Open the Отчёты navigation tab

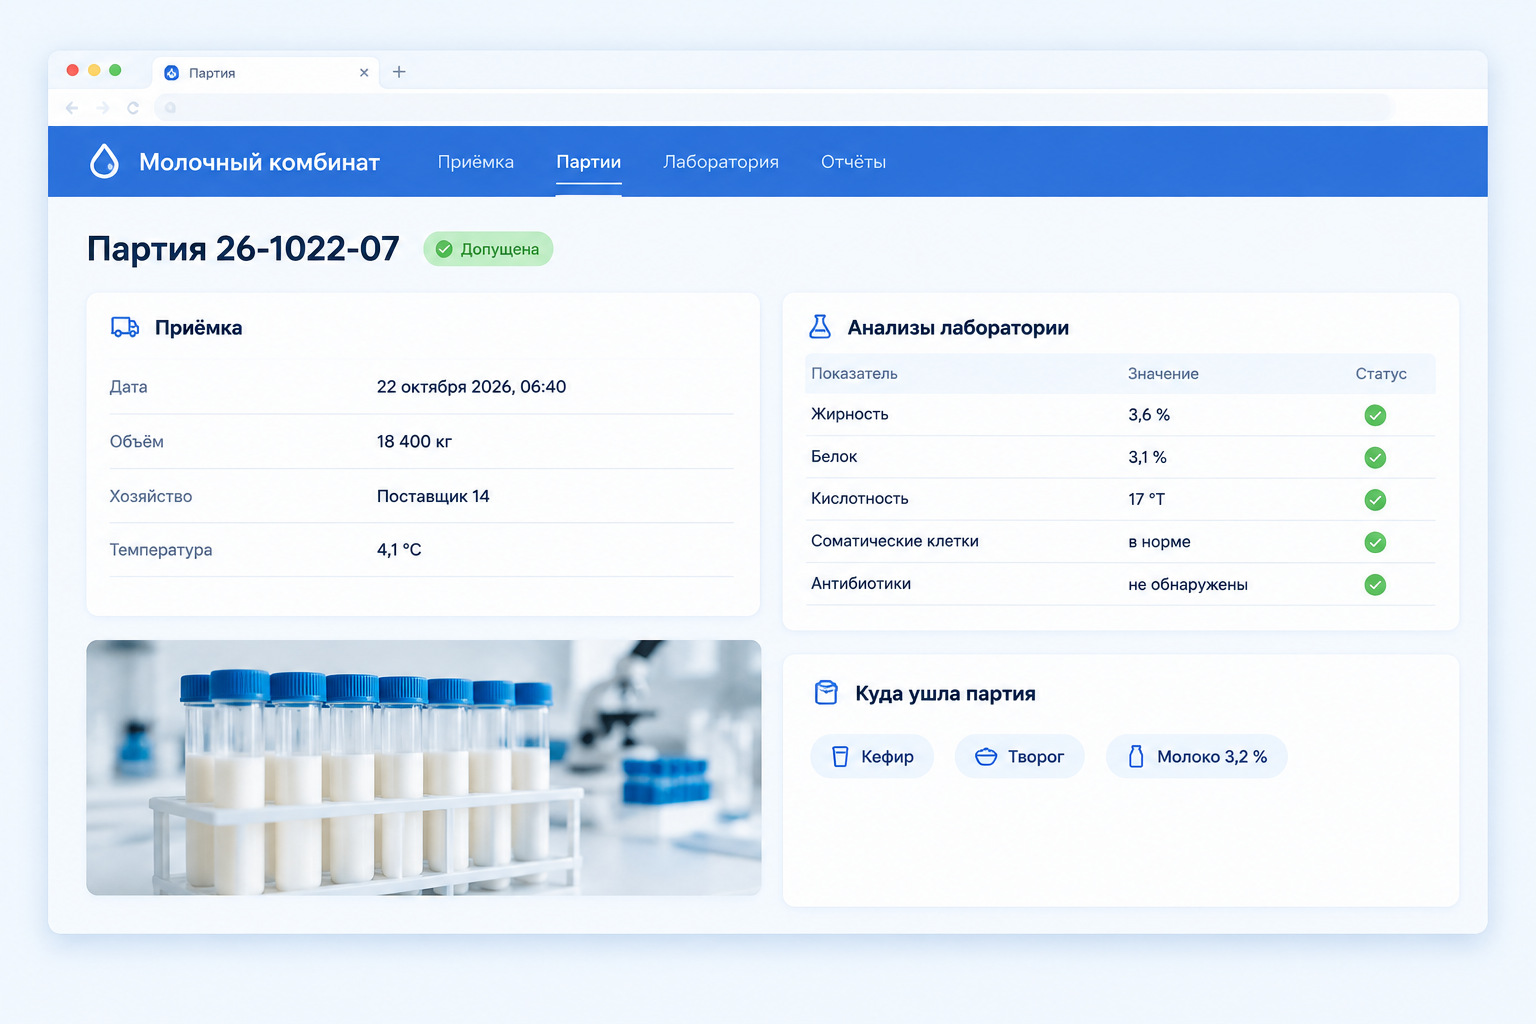click(x=854, y=162)
